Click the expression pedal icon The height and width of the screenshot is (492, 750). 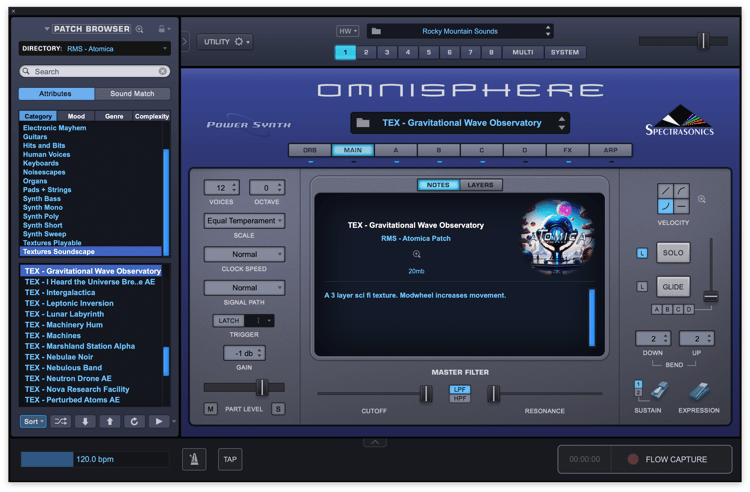[699, 391]
